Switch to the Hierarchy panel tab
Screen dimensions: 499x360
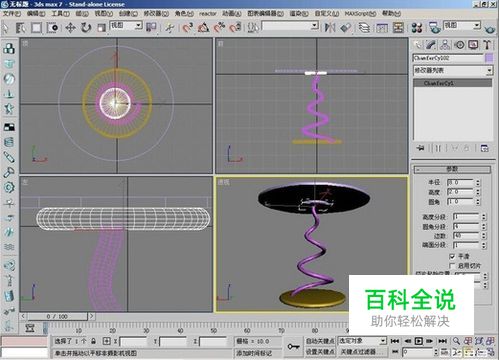click(x=445, y=45)
